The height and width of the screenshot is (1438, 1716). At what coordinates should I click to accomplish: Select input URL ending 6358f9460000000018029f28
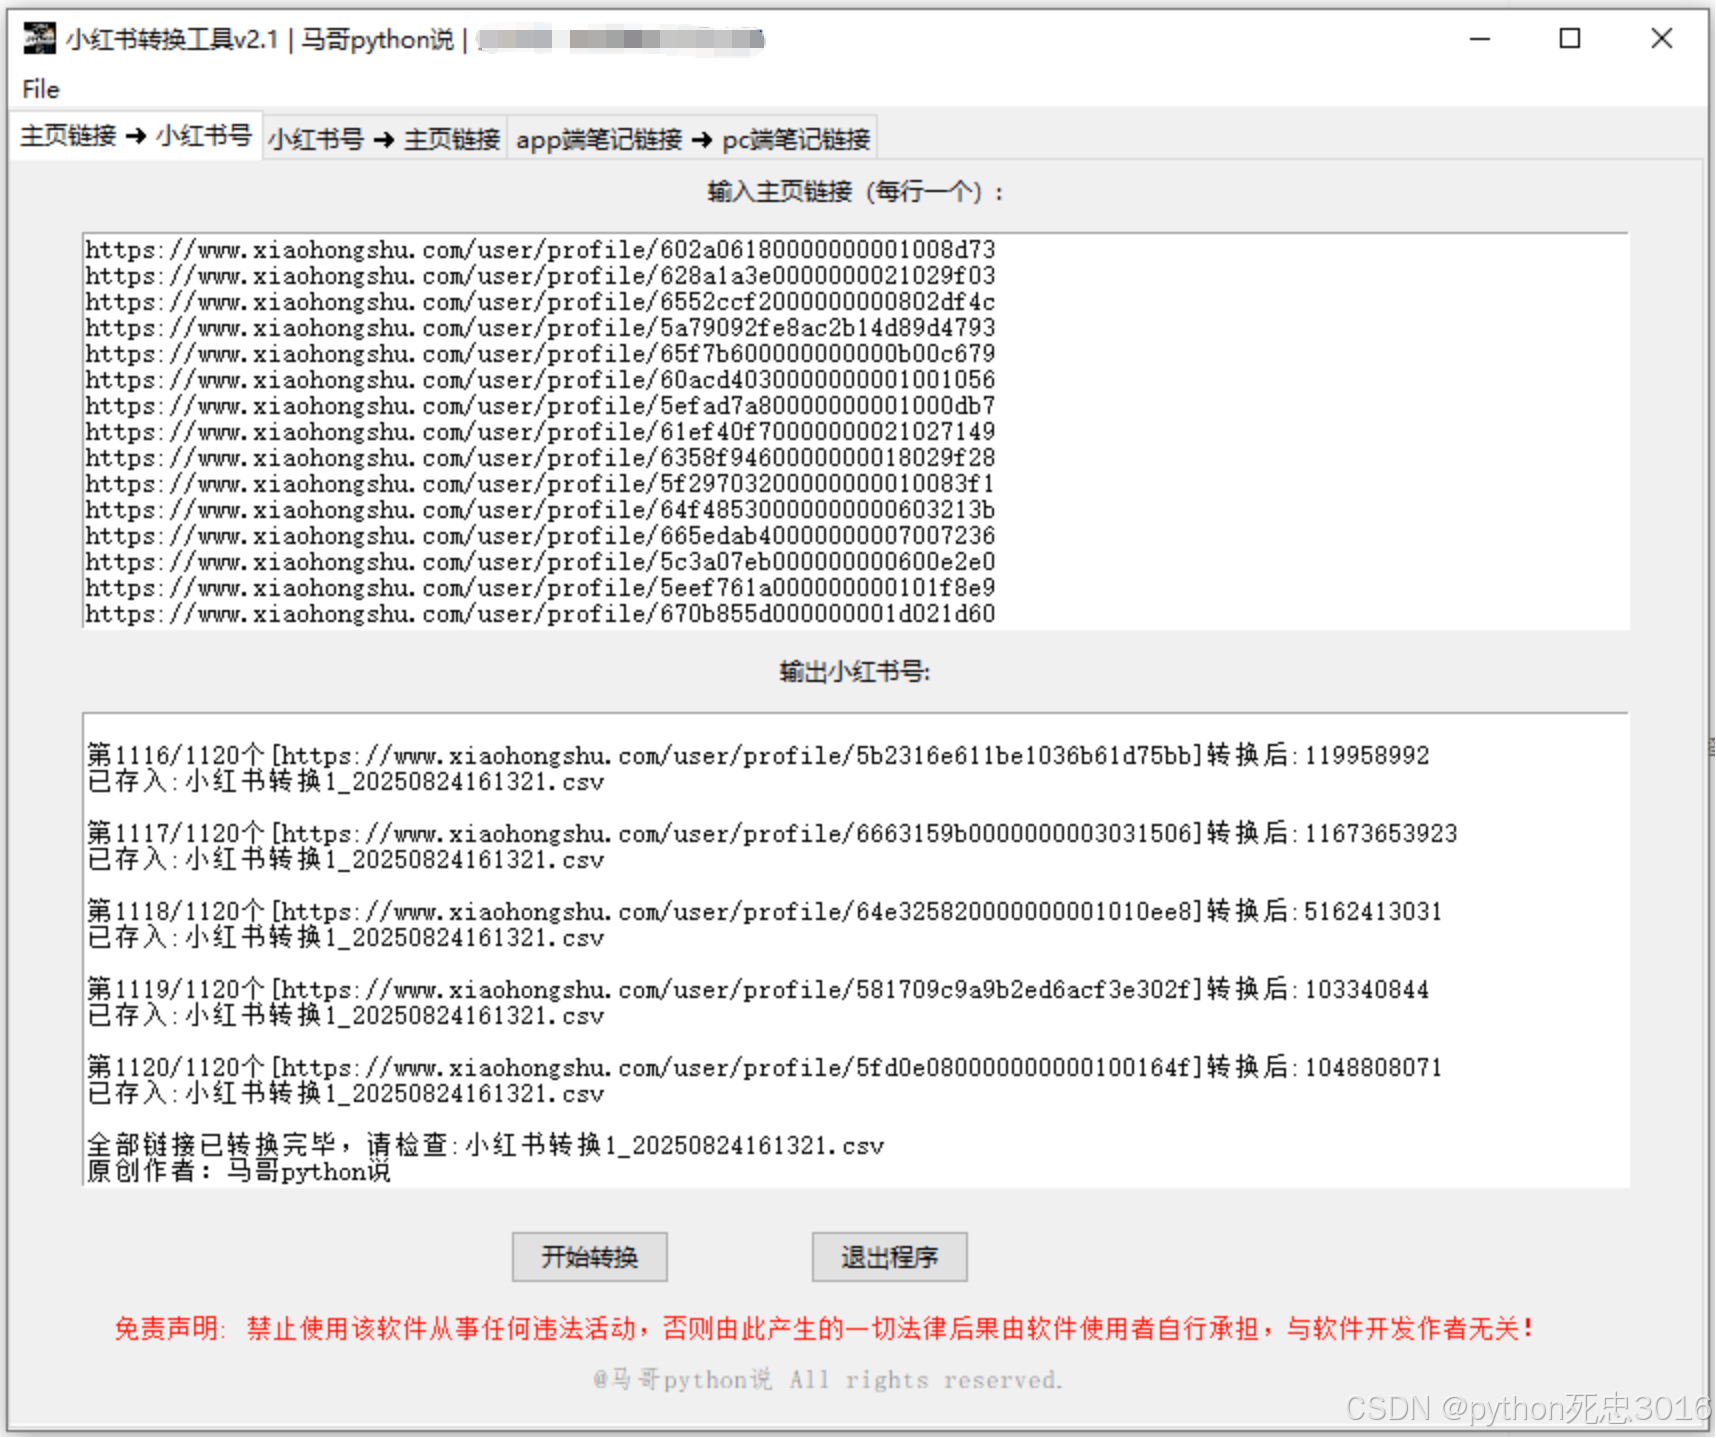[x=540, y=457]
